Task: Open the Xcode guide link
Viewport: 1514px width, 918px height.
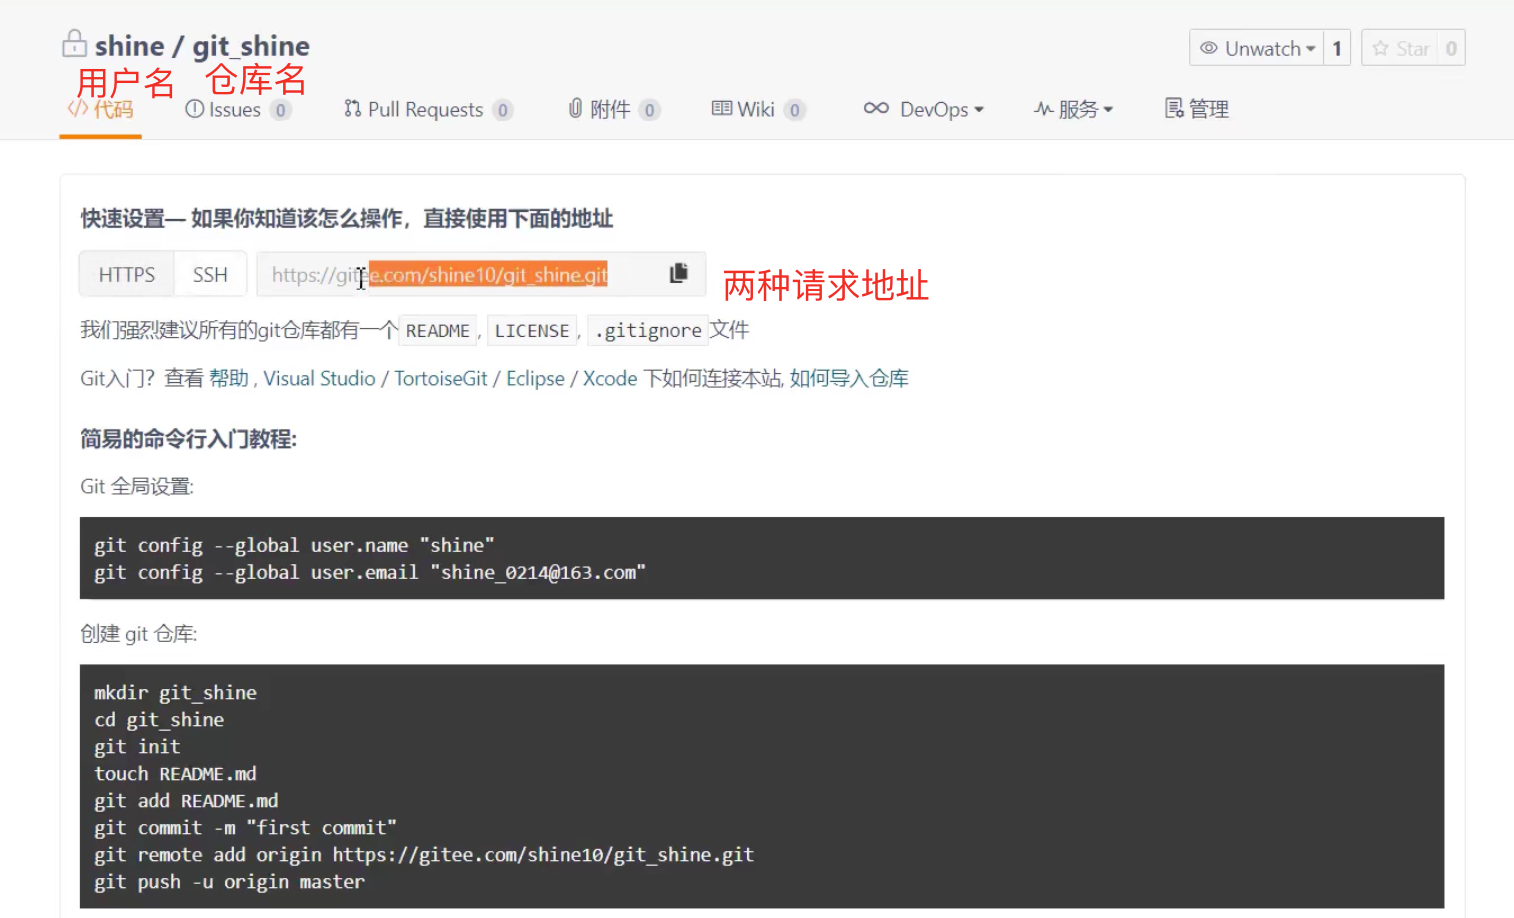Action: 610,378
